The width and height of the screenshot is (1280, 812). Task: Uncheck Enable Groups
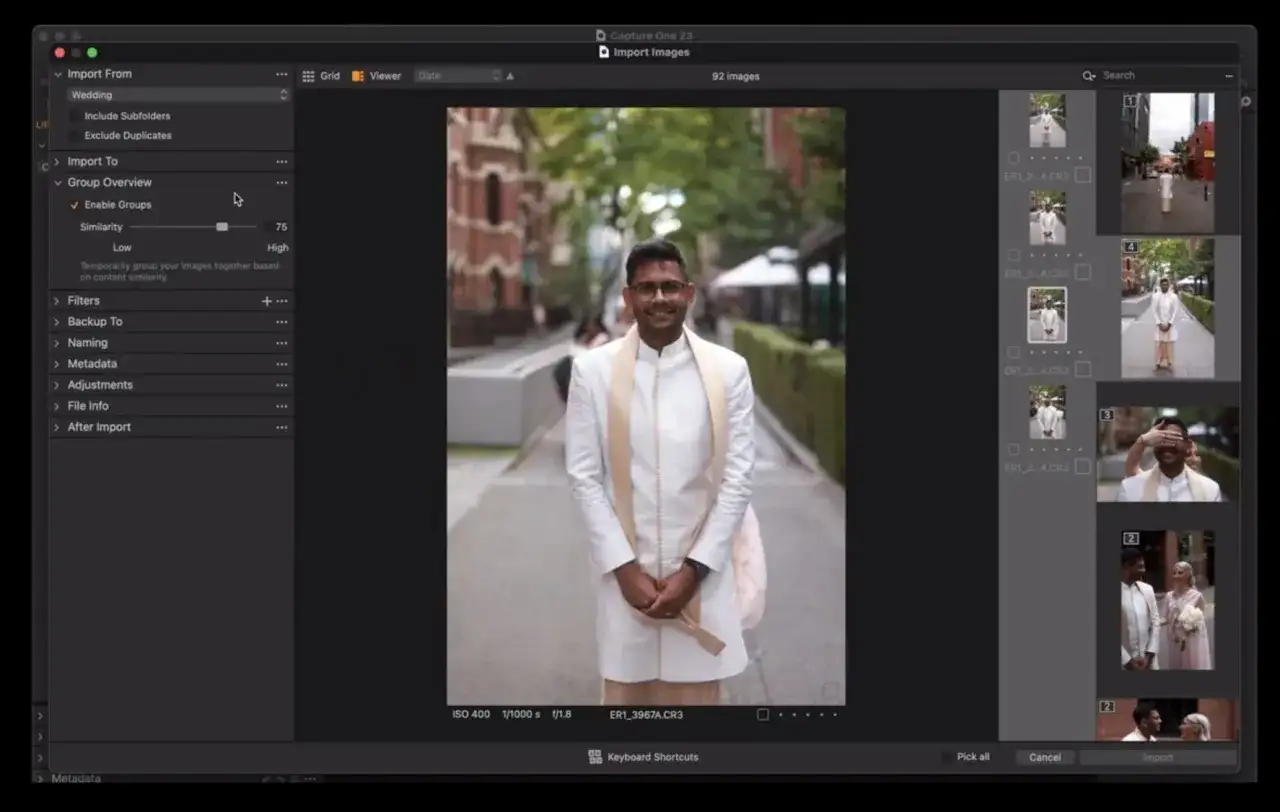pos(75,205)
